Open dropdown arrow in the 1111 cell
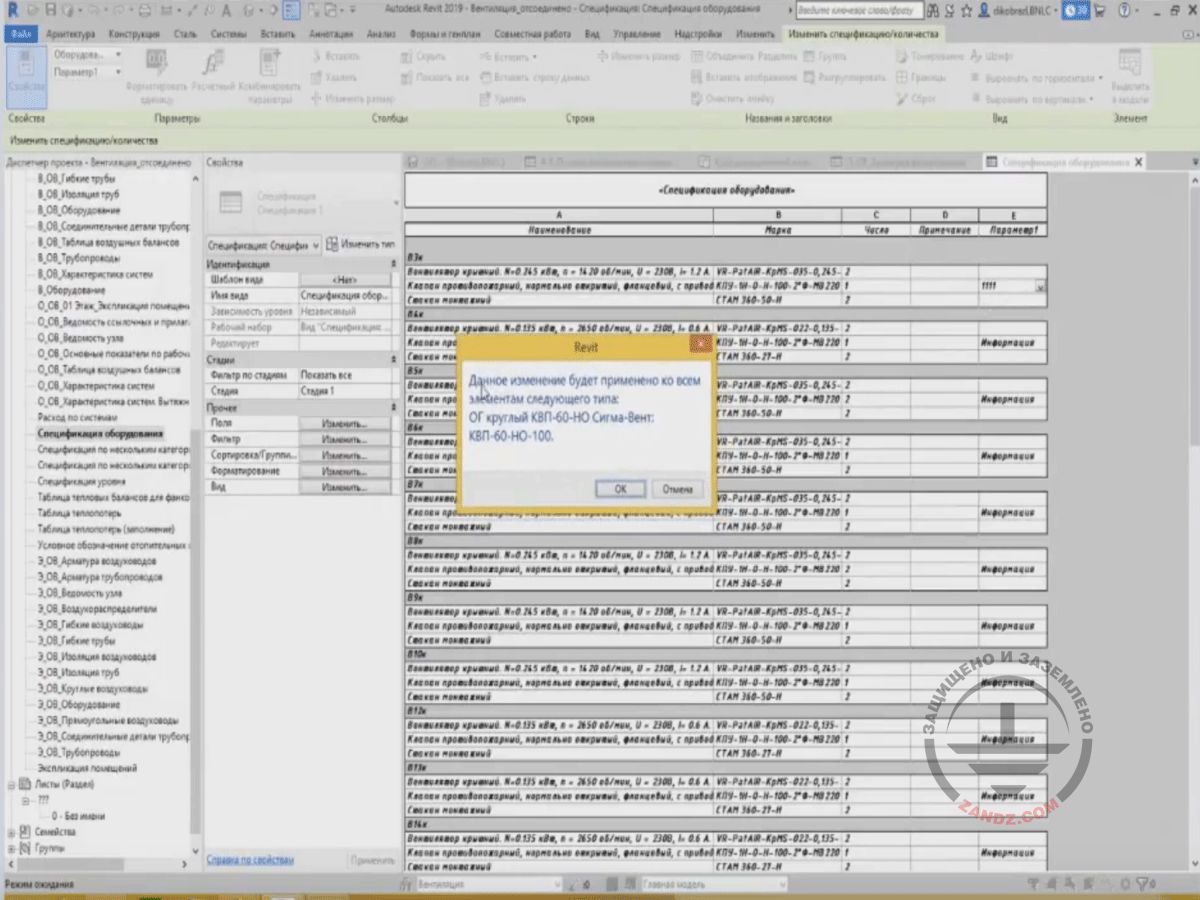Image resolution: width=1200 pixels, height=900 pixels. click(x=1041, y=286)
